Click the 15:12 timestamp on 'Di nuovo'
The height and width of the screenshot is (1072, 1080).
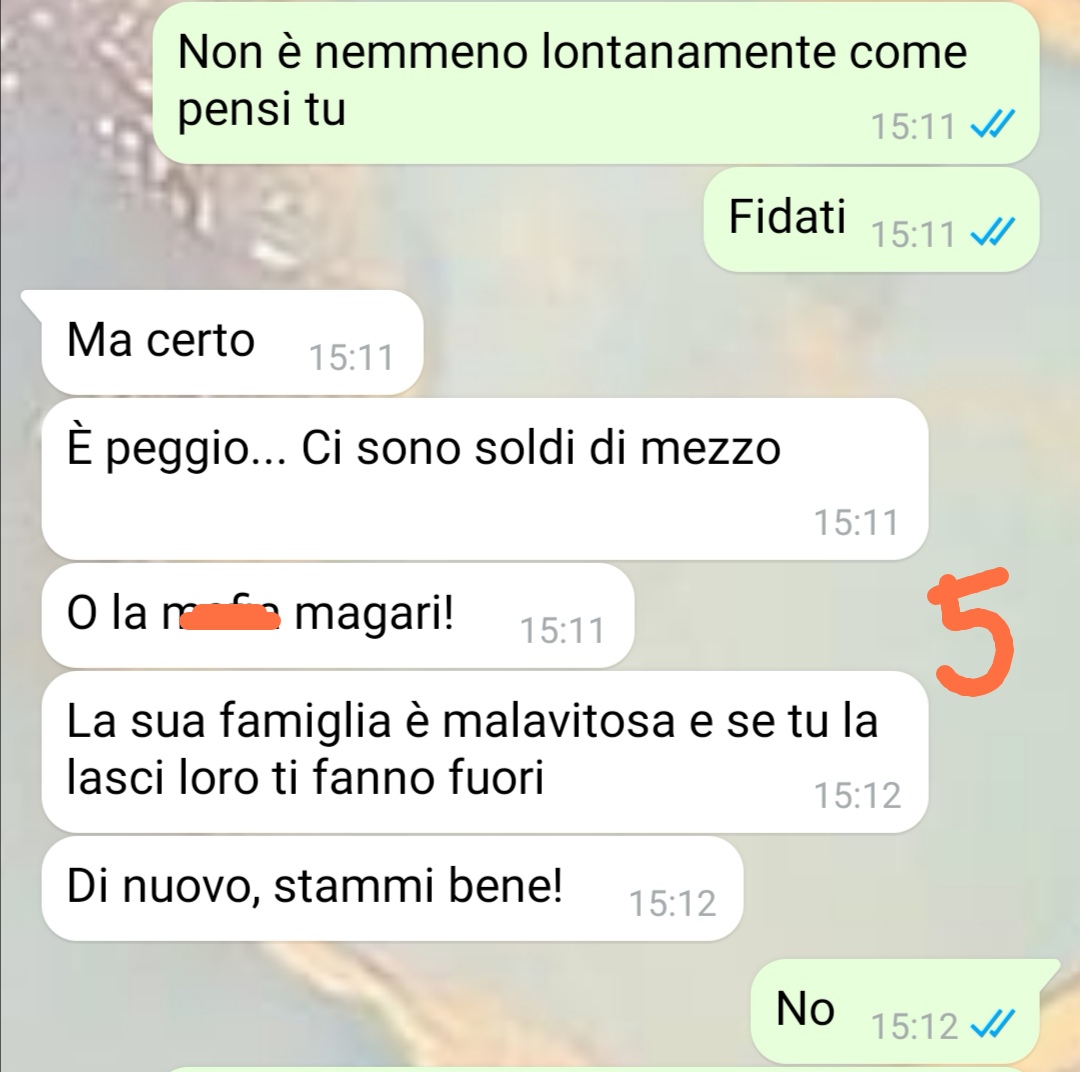(673, 903)
